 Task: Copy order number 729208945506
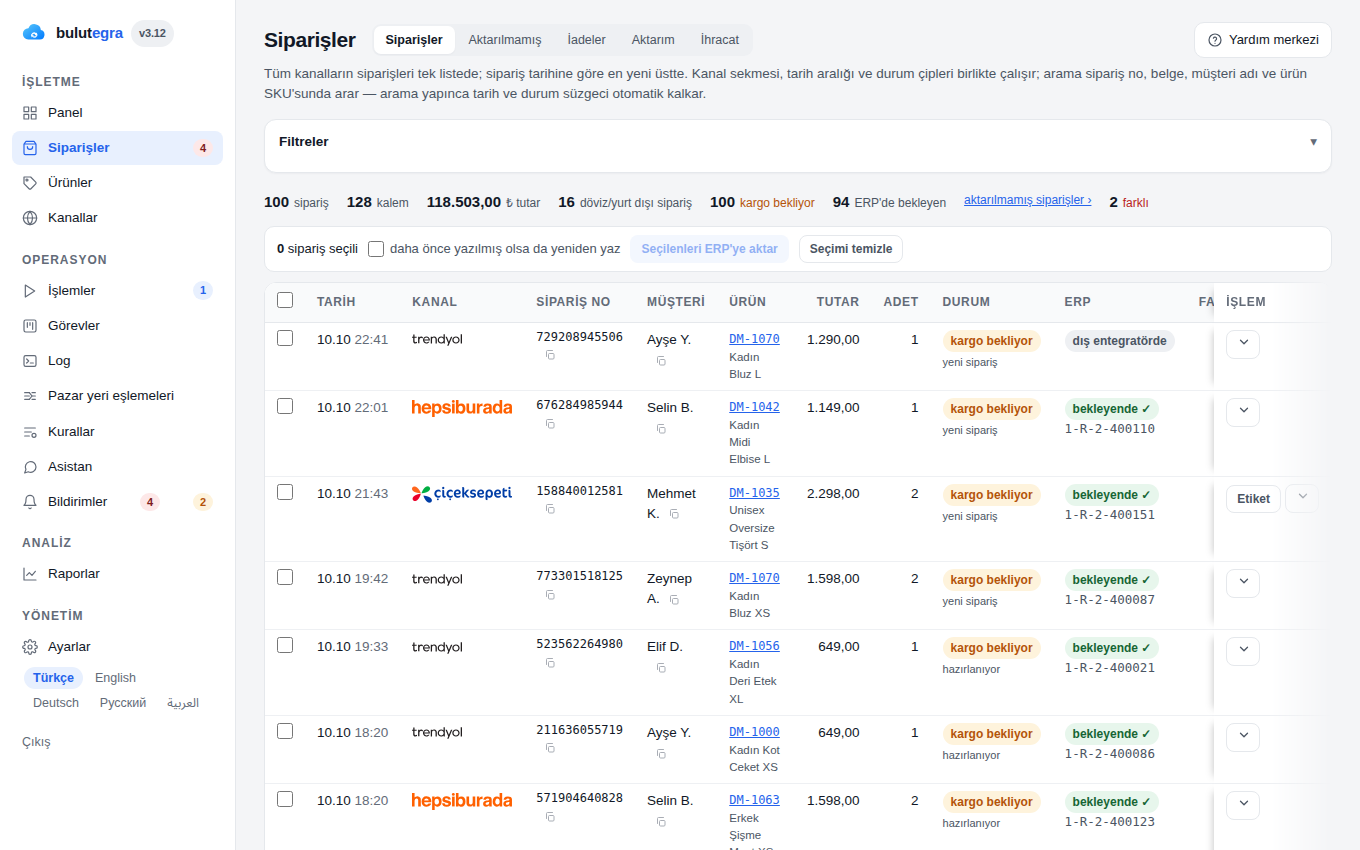click(x=550, y=355)
